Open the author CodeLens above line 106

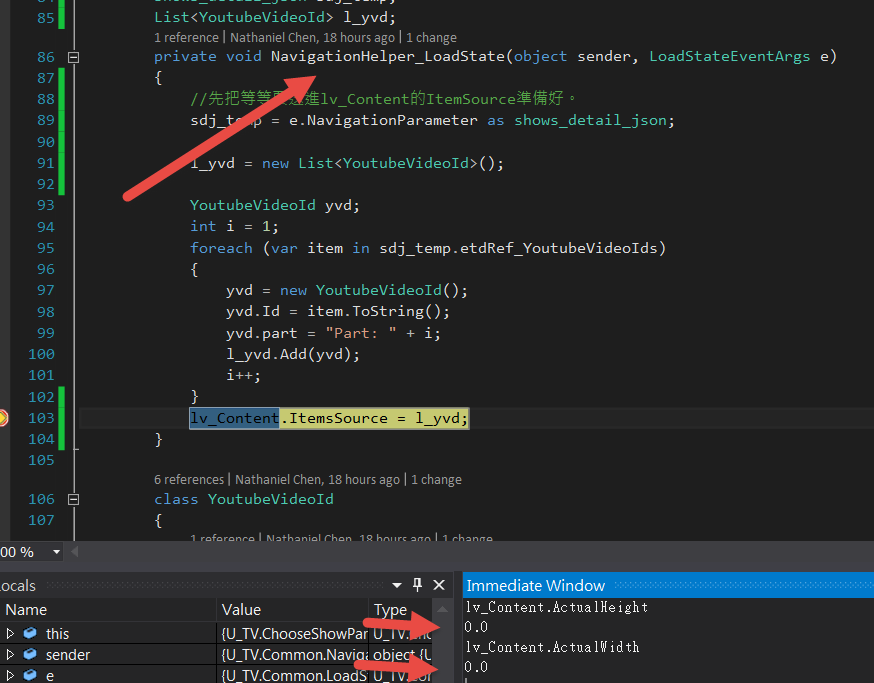[317, 479]
